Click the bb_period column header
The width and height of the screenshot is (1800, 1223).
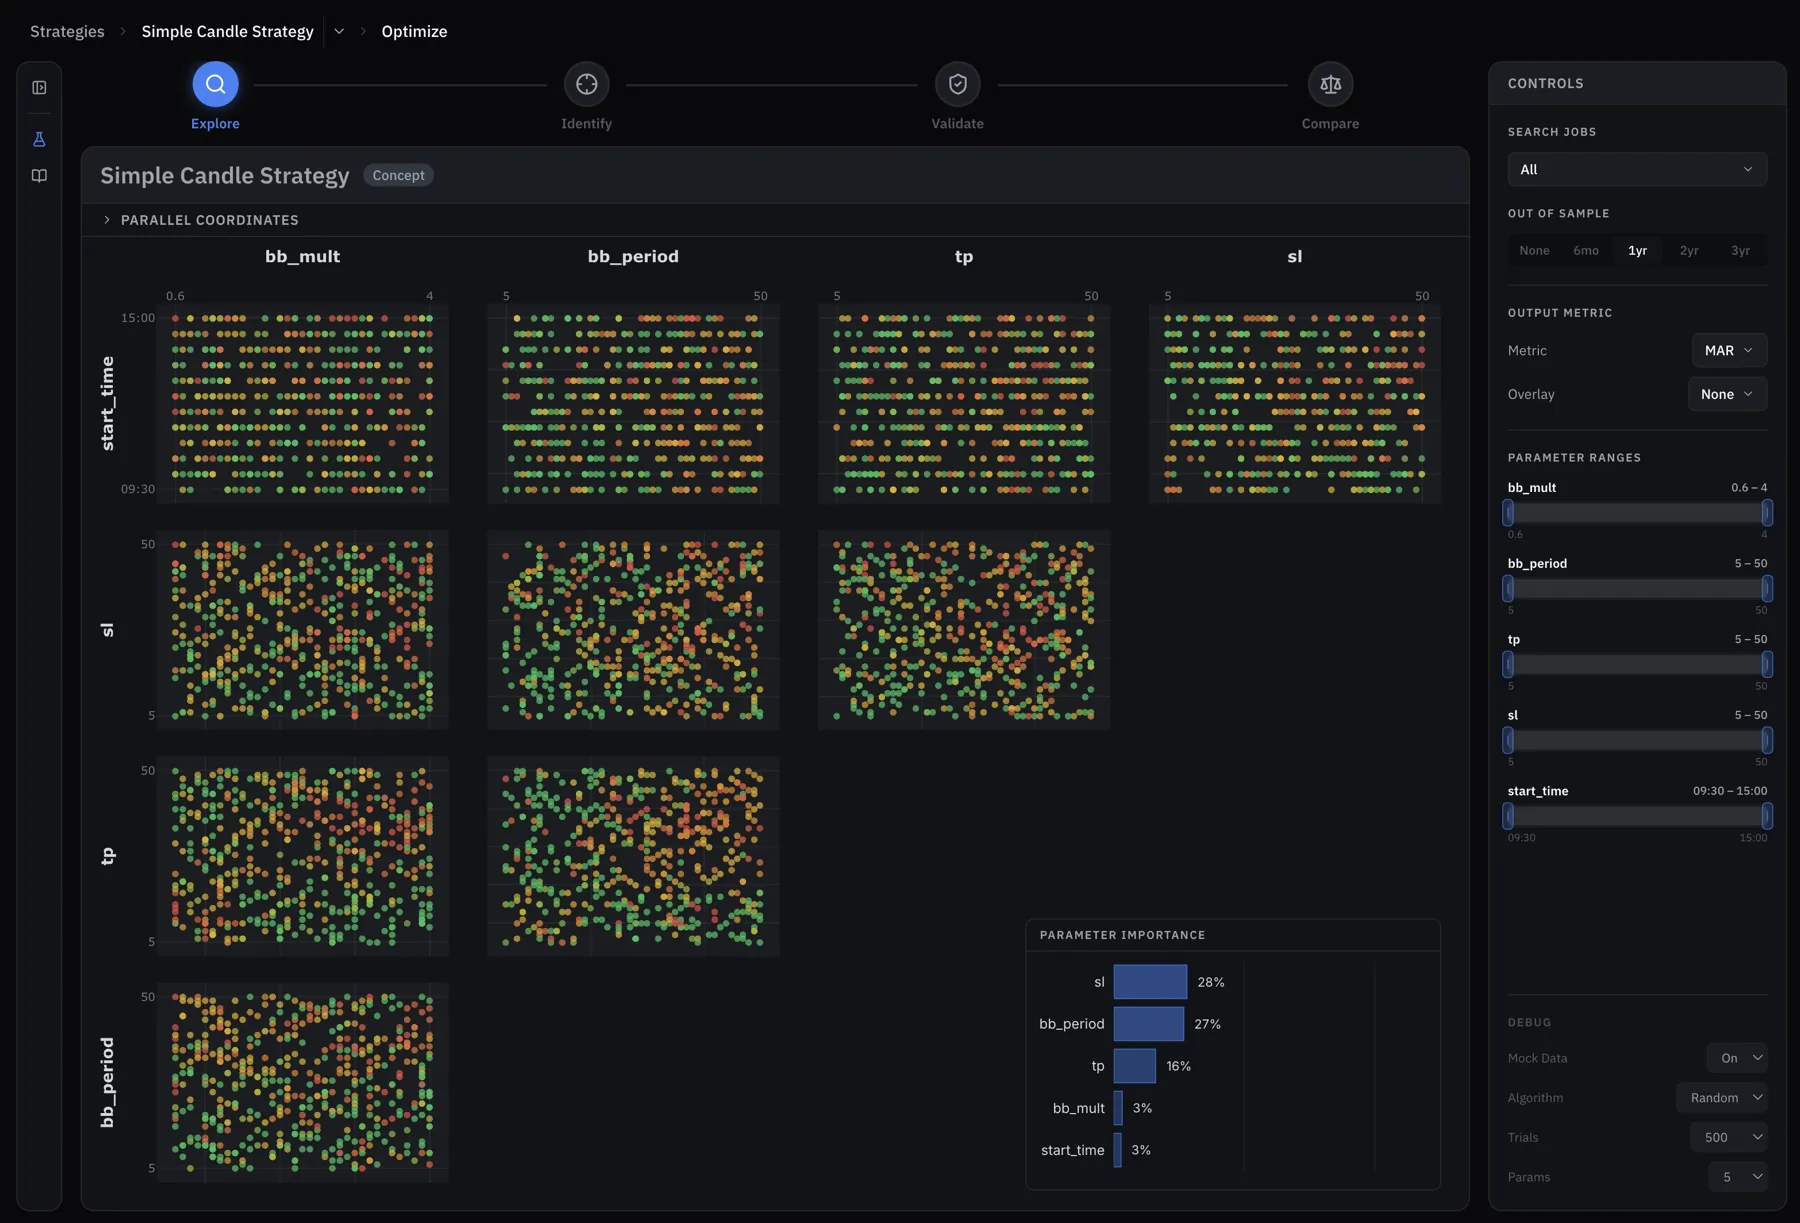633,256
